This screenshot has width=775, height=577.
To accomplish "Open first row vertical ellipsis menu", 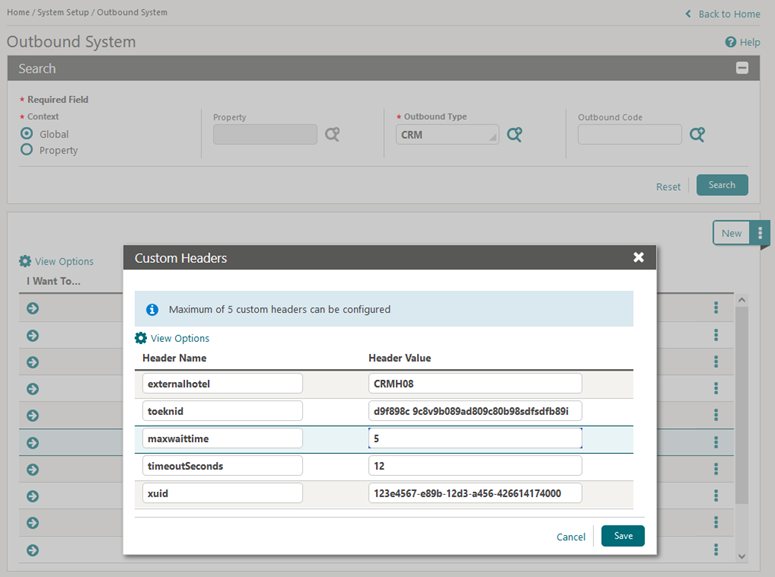I will (716, 308).
